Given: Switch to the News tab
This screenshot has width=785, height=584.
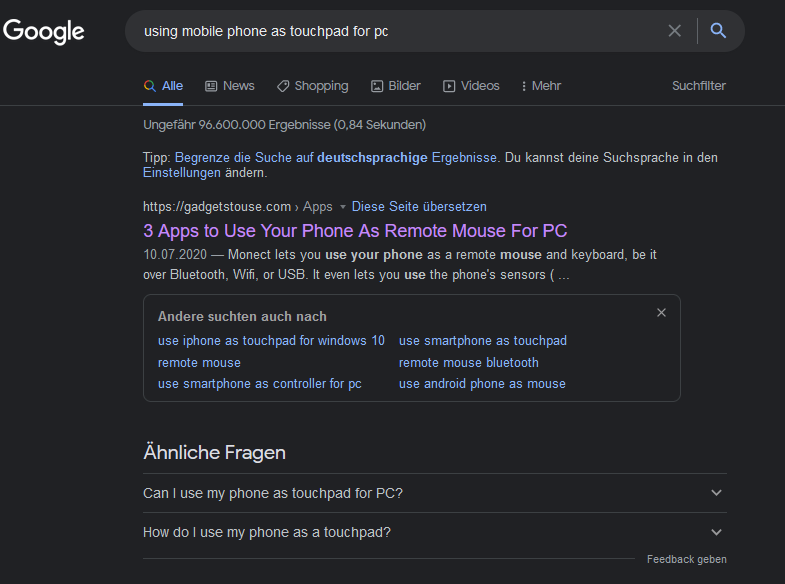Looking at the screenshot, I should [230, 86].
